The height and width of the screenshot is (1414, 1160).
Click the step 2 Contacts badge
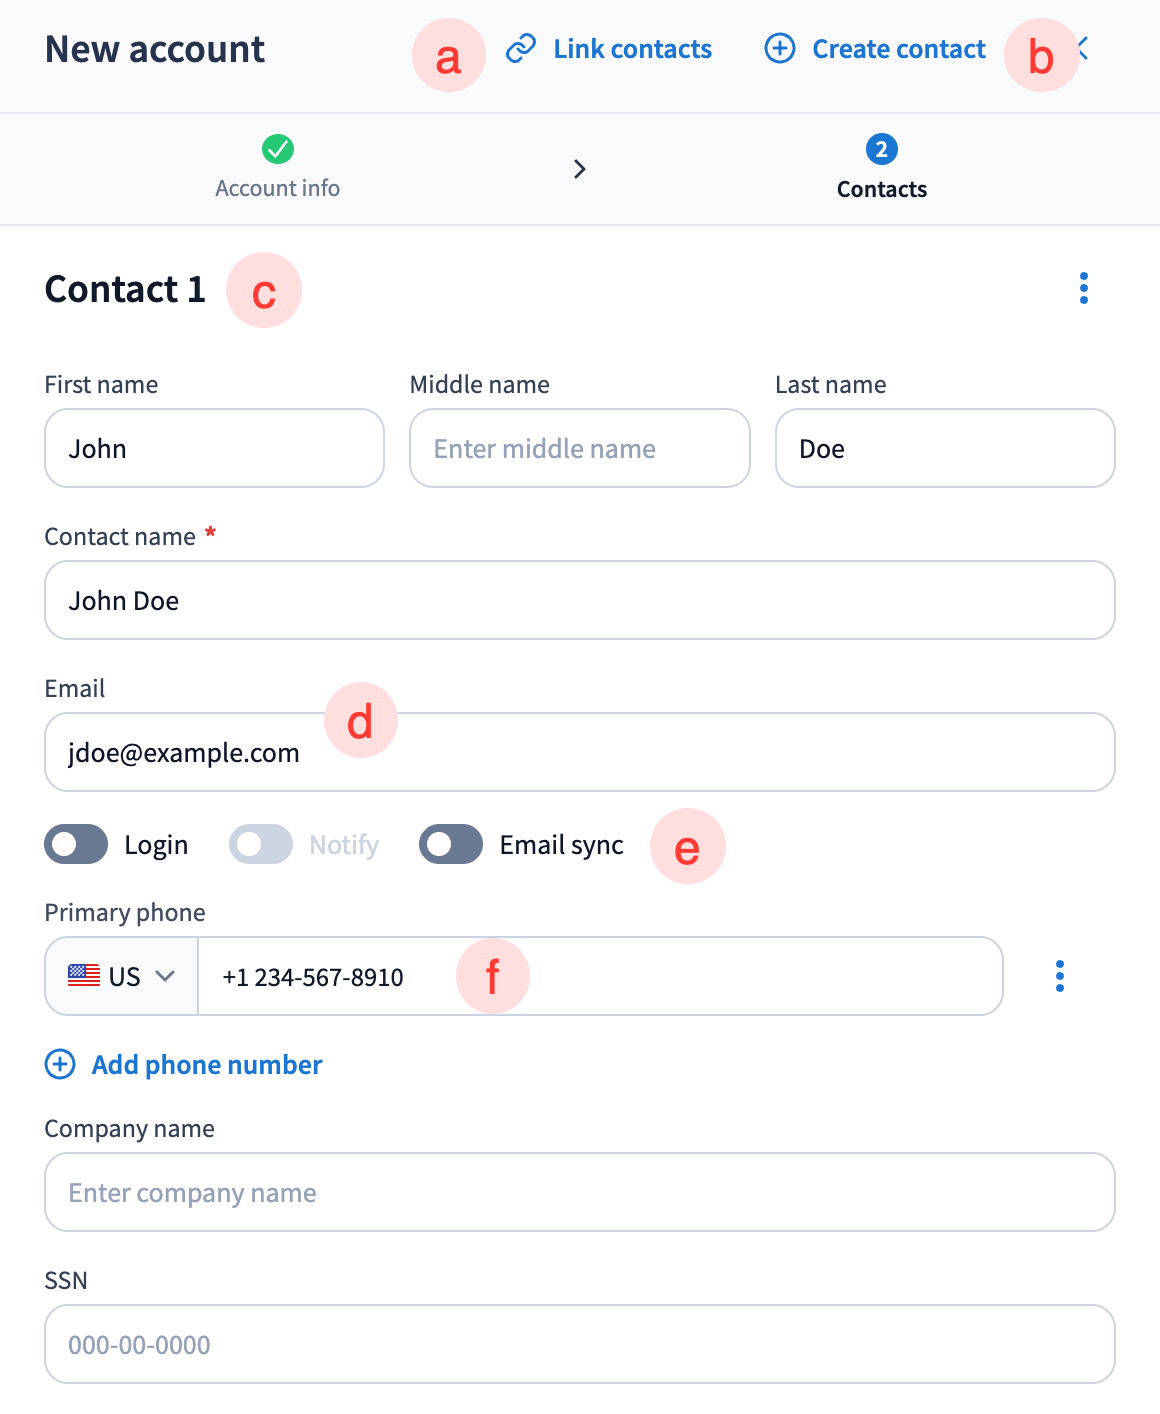[881, 149]
